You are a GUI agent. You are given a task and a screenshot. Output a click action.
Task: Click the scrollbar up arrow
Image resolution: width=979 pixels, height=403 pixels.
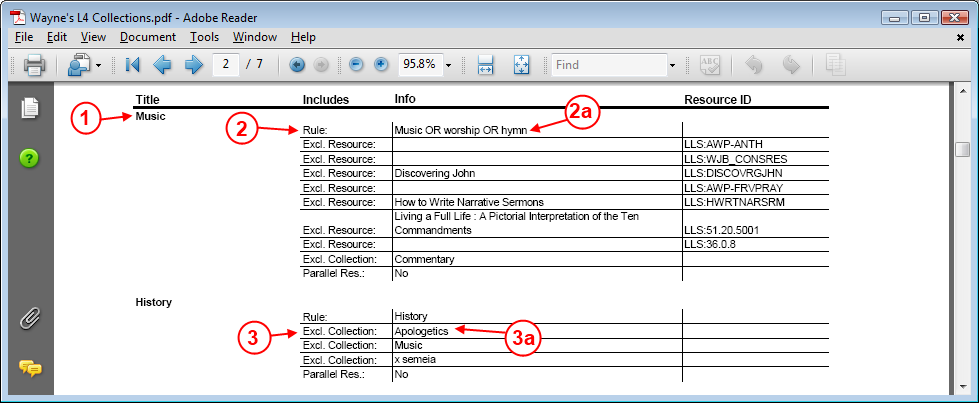pos(963,90)
